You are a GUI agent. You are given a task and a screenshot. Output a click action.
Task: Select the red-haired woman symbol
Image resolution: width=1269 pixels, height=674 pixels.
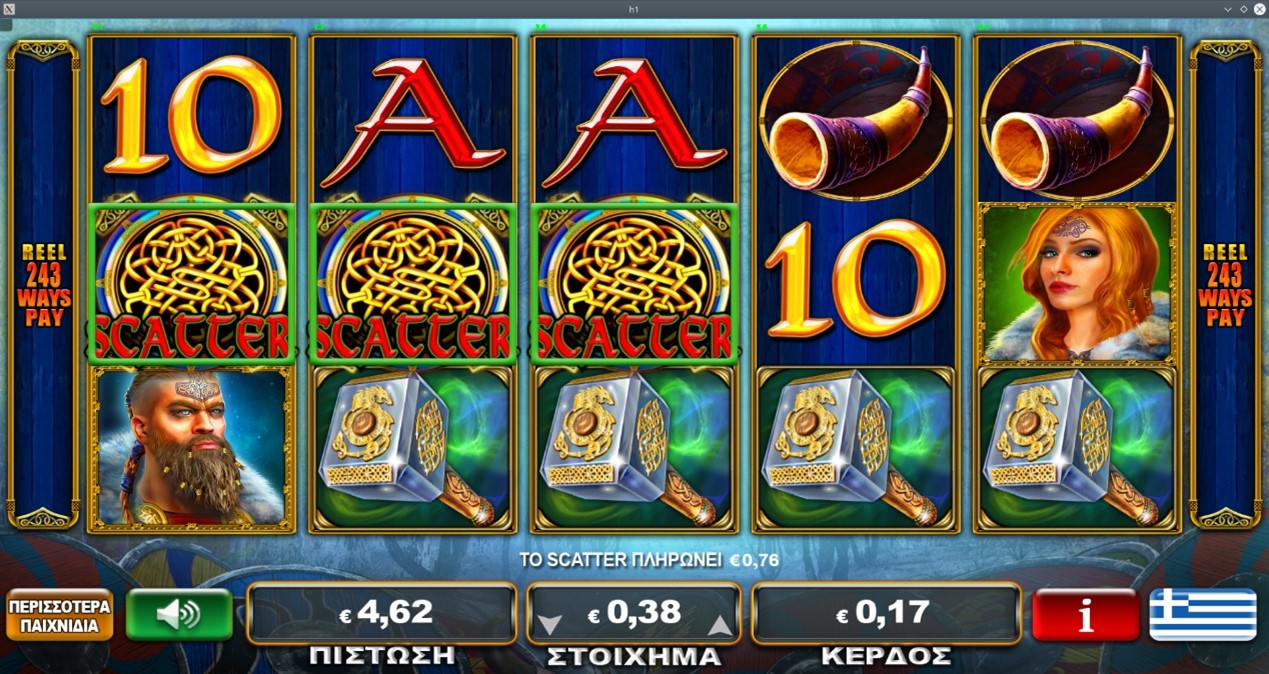pyautogui.click(x=1077, y=283)
